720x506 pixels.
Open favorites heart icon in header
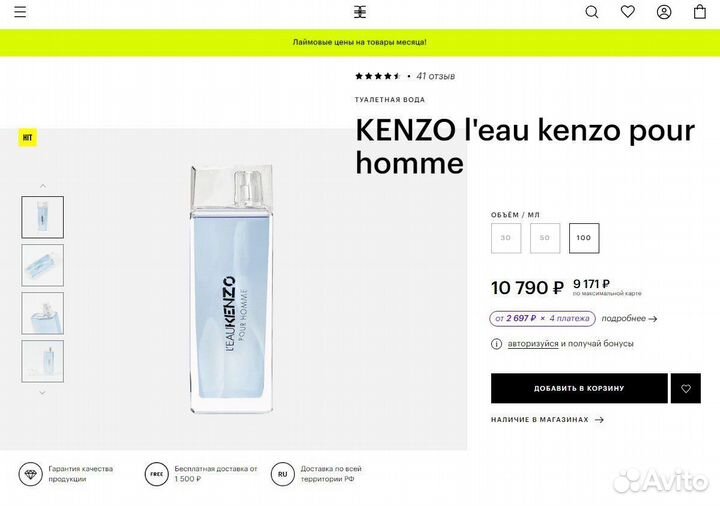coord(628,11)
